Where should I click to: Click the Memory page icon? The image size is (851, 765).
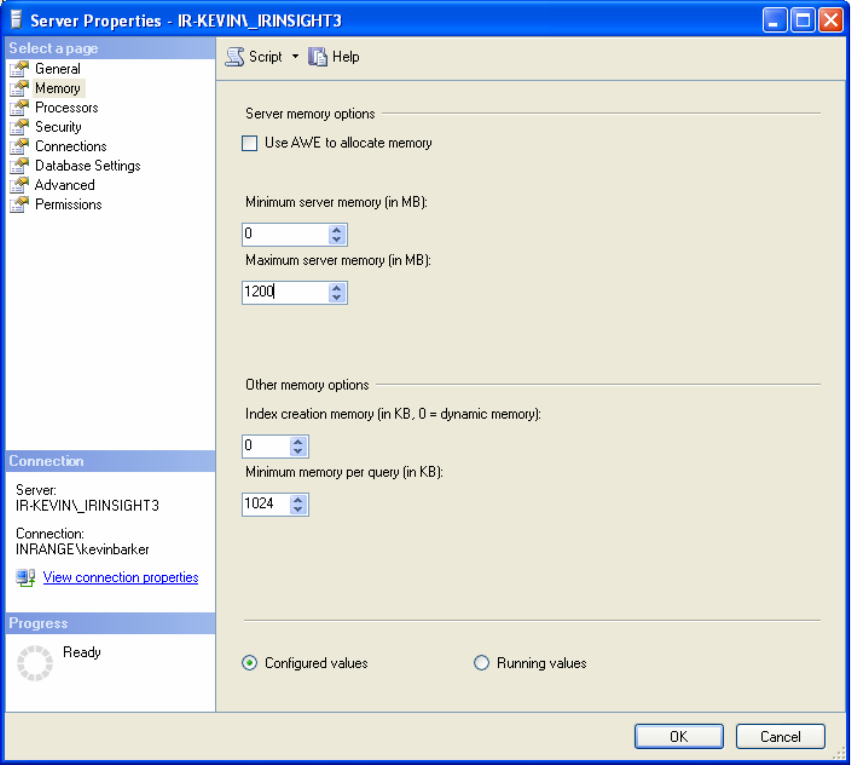click(19, 88)
